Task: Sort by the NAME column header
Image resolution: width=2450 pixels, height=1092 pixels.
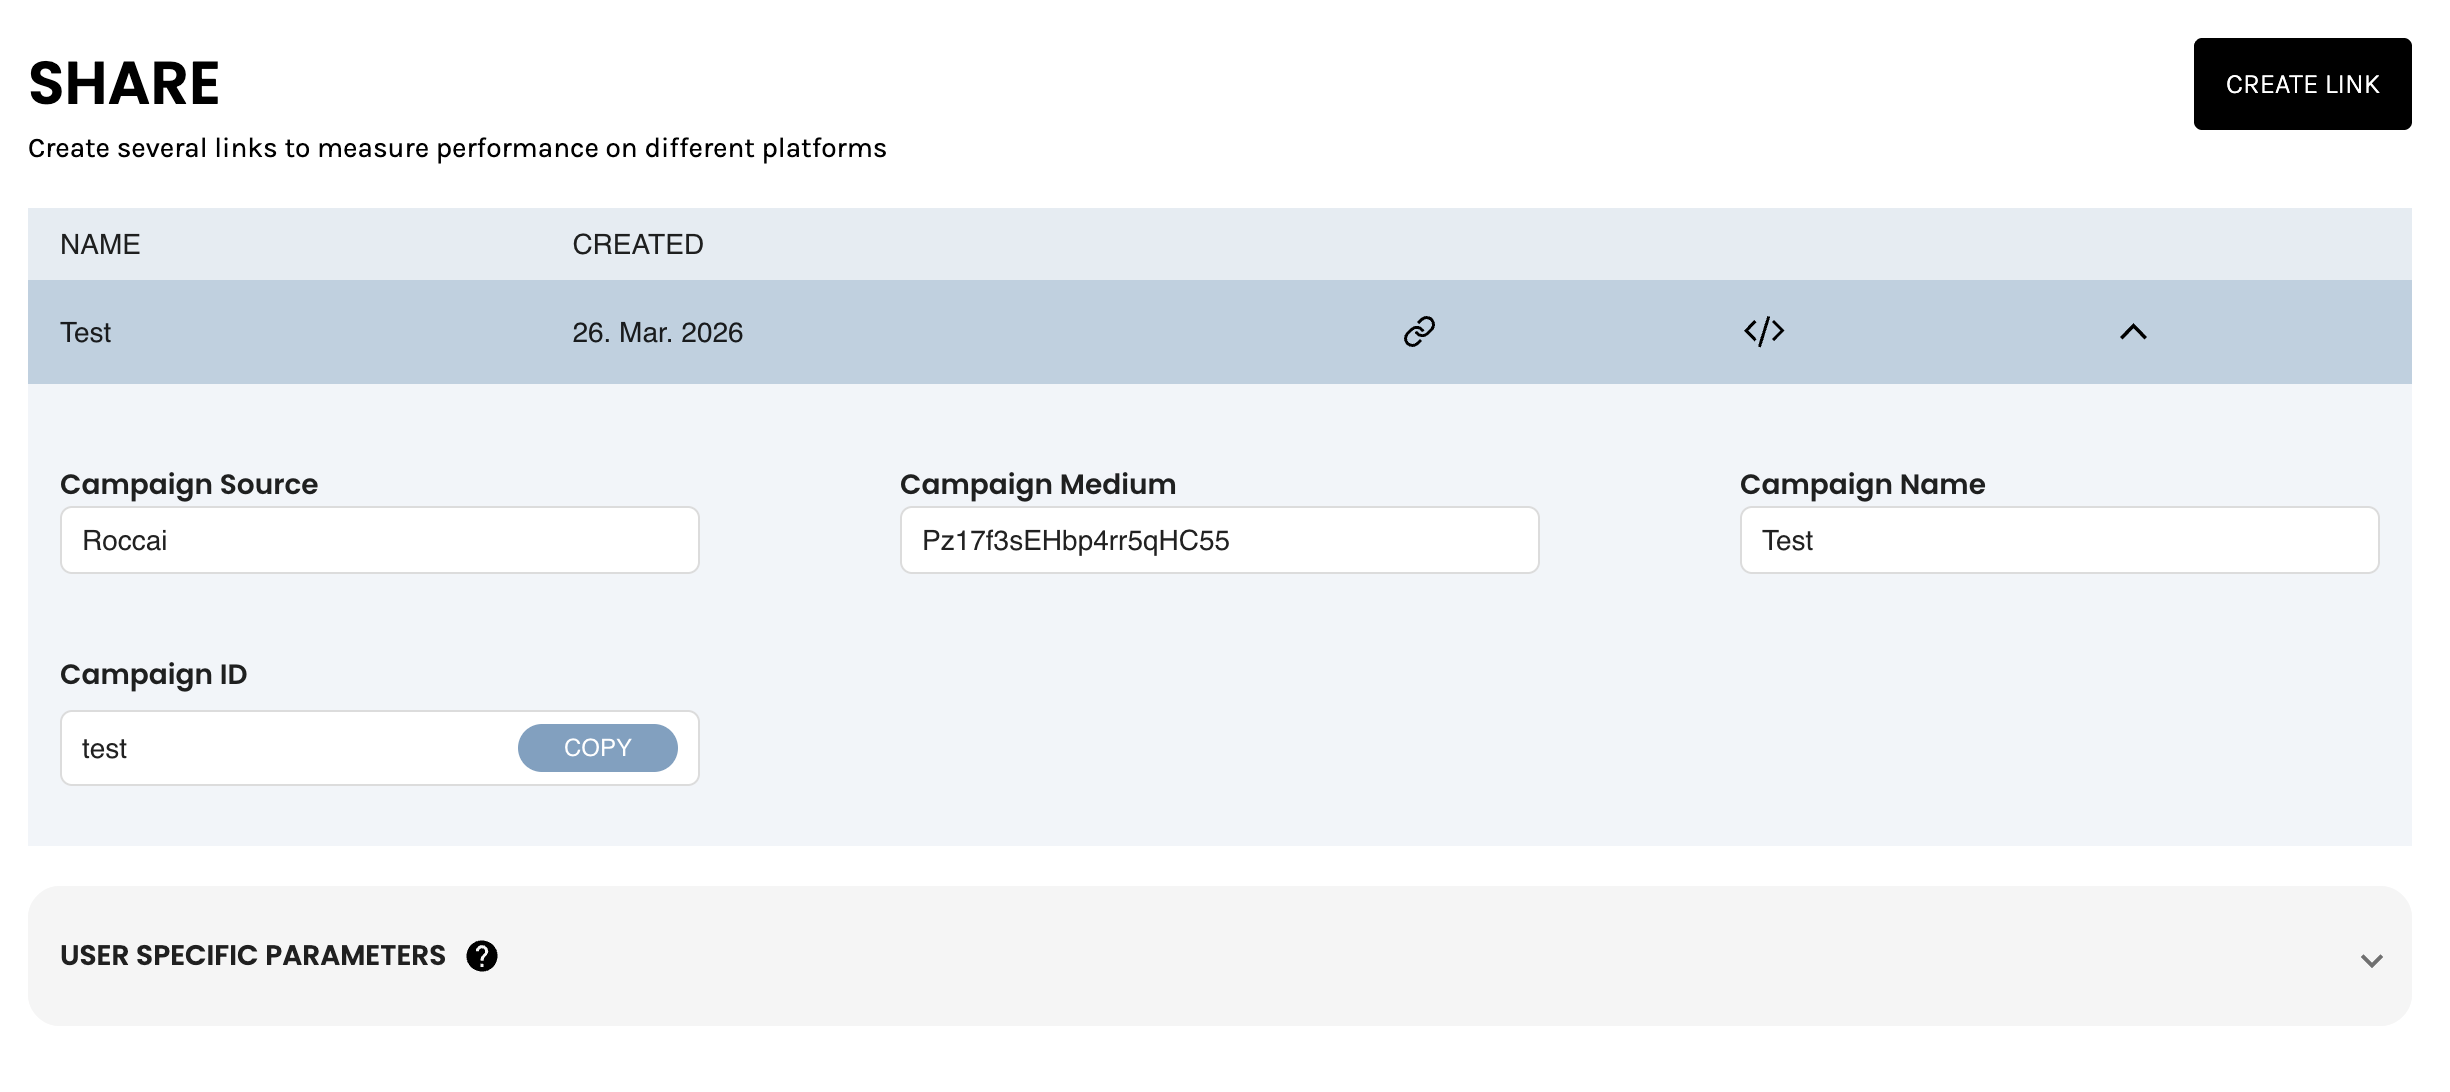Action: (x=100, y=245)
